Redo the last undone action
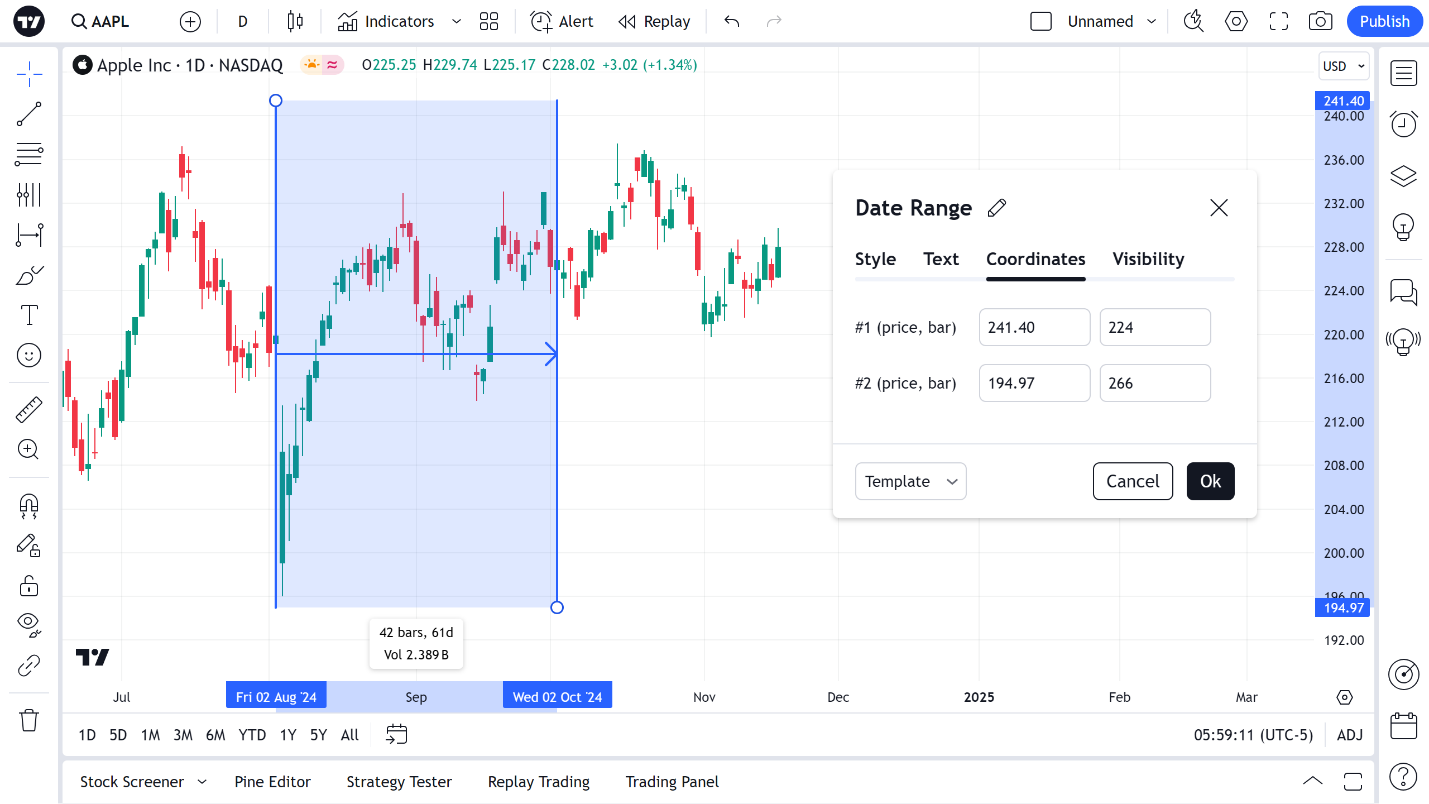1429x804 pixels. (x=773, y=21)
